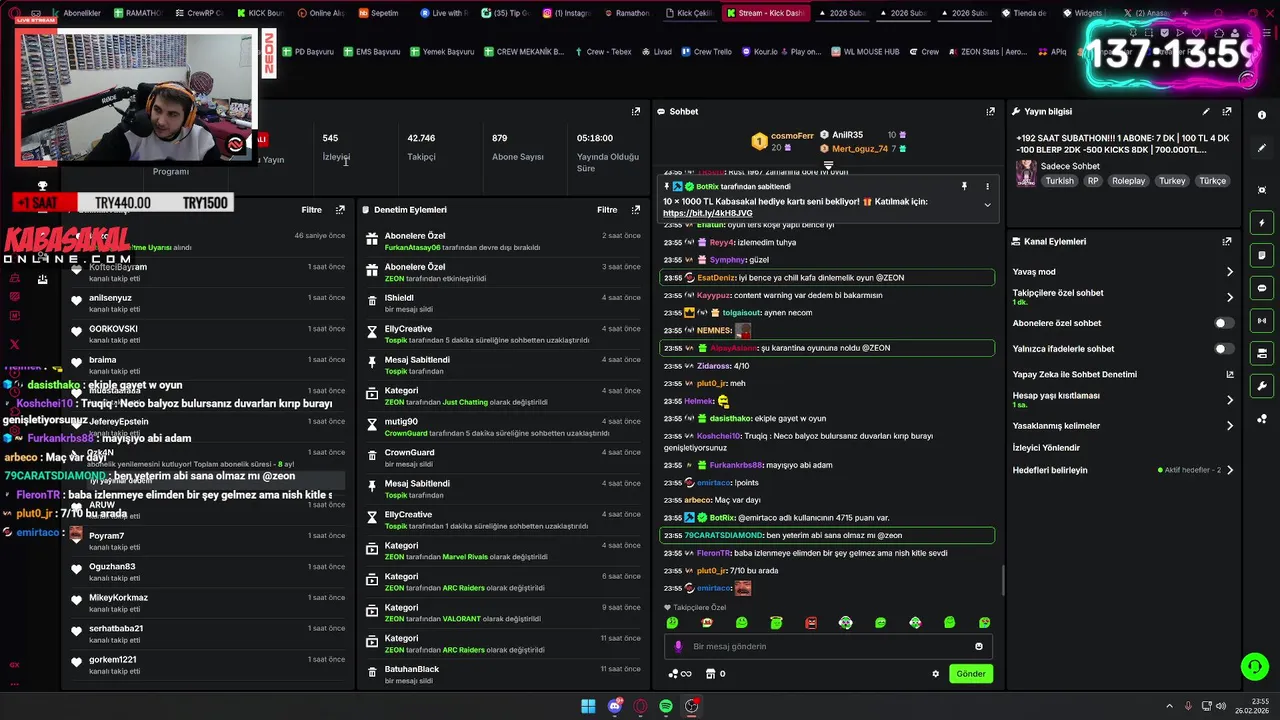Toggle Abonelere özel sohbet switch
Image resolution: width=1280 pixels, height=720 pixels.
point(1224,323)
